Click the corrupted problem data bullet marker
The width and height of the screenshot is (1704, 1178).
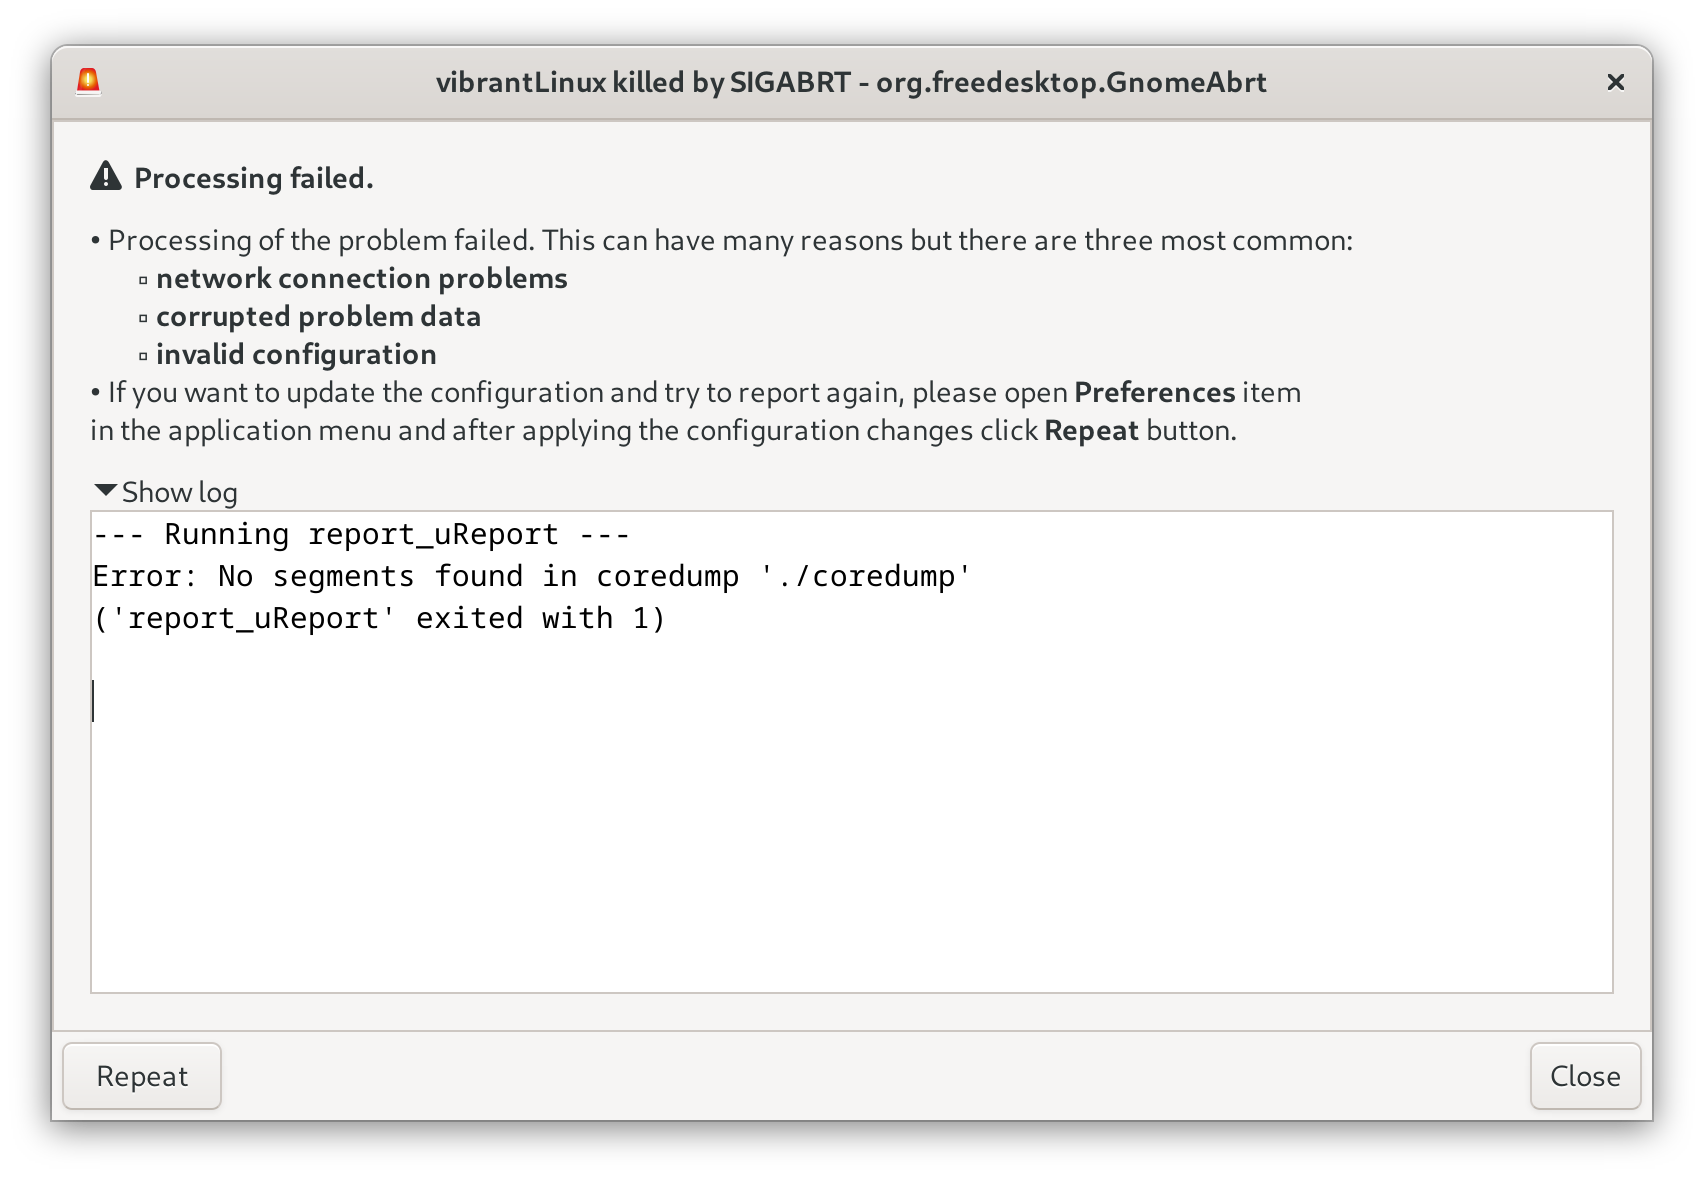[x=144, y=316]
